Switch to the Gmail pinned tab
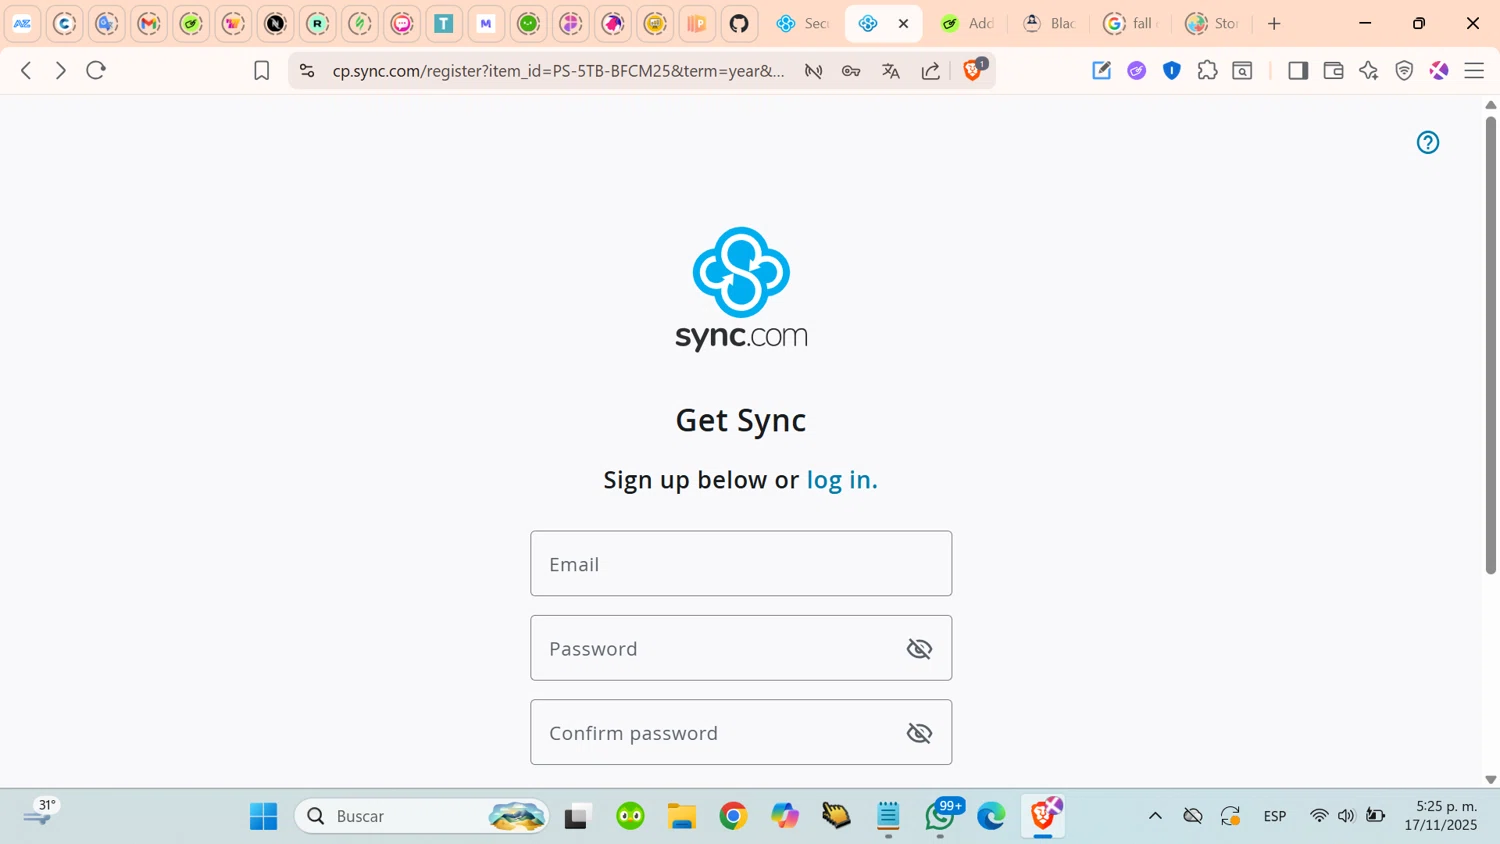This screenshot has width=1500, height=844. click(x=149, y=23)
